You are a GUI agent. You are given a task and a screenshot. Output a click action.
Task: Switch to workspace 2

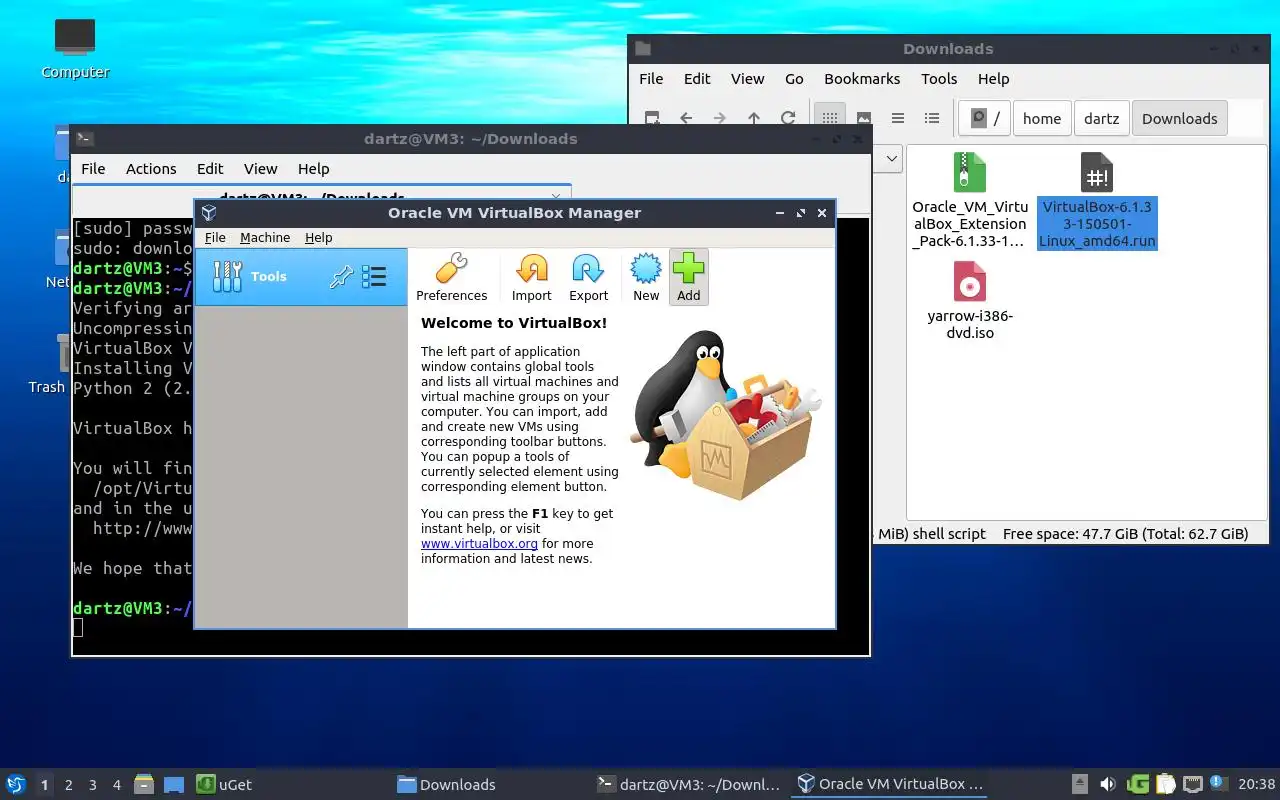pos(68,785)
